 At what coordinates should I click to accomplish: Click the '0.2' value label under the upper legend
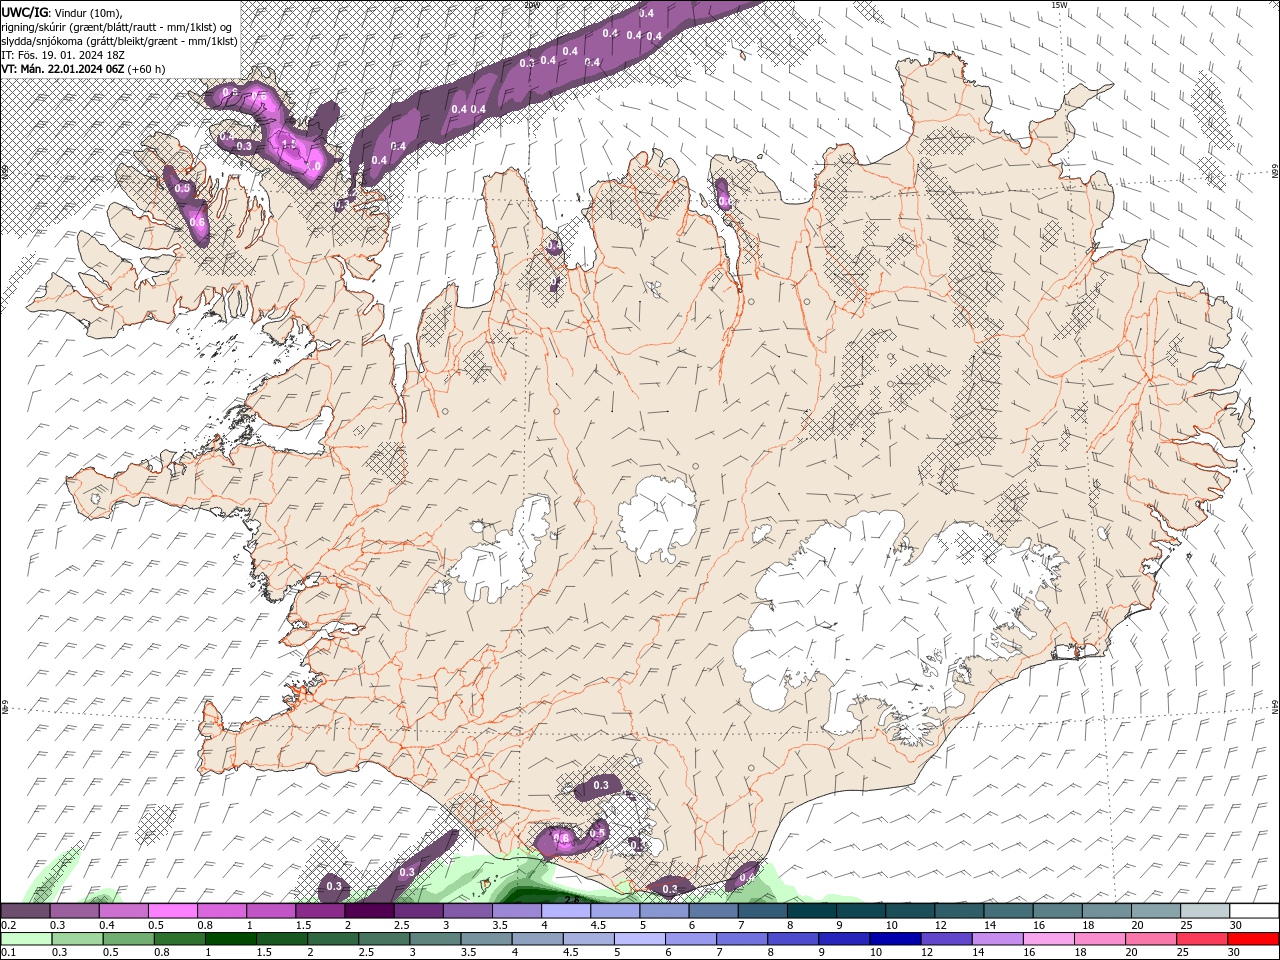pyautogui.click(x=8, y=925)
